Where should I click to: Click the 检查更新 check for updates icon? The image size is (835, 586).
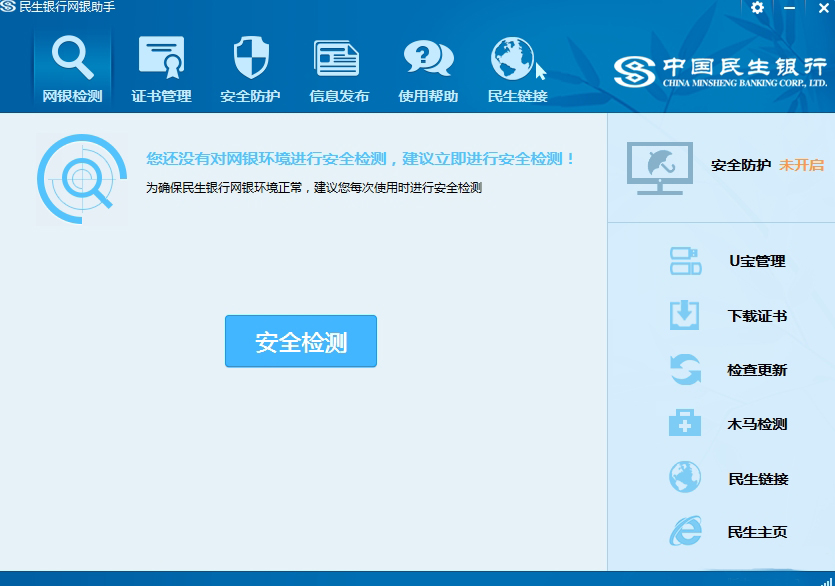[x=685, y=369]
